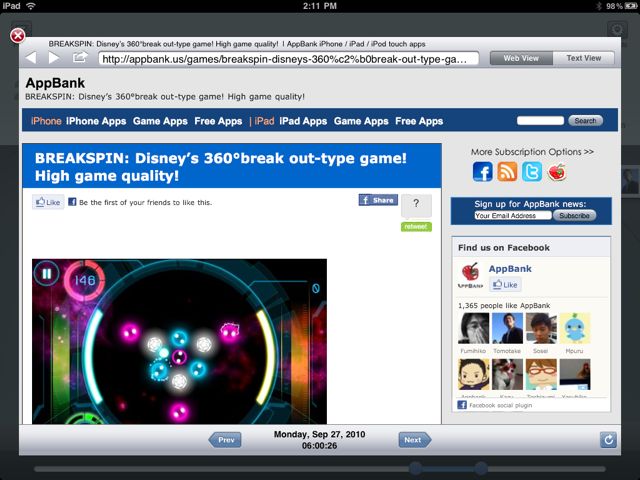Viewport: 640px width, 480px height.
Task: Click the green retweet button
Action: tap(416, 227)
